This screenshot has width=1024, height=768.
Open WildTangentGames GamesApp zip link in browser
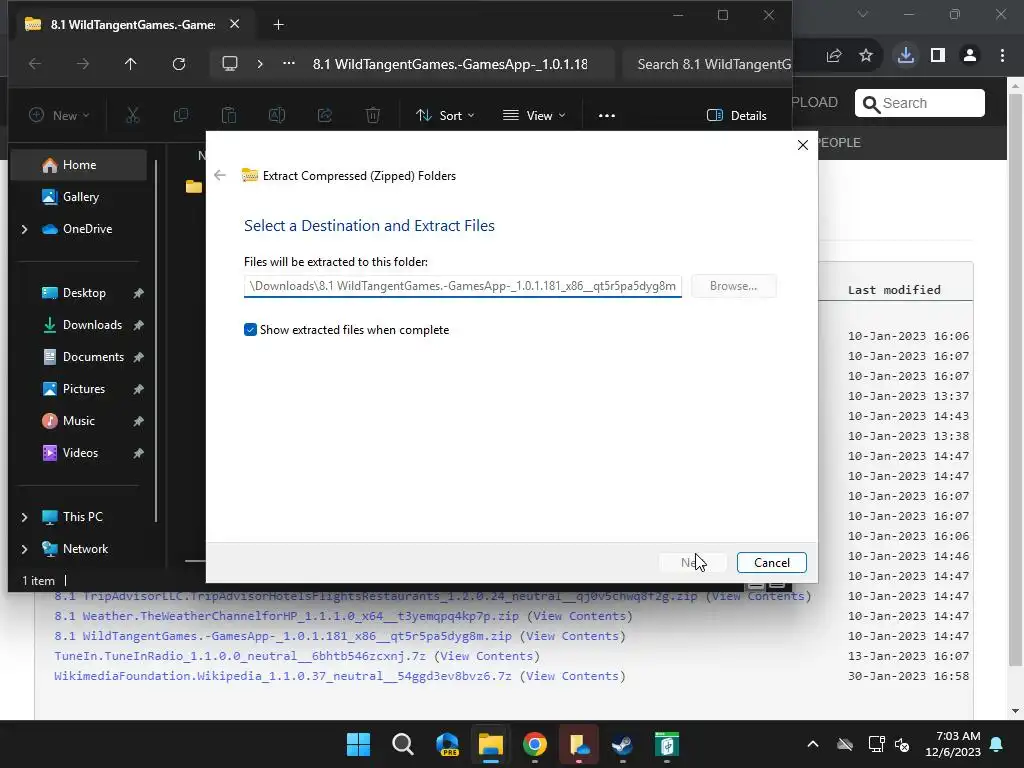point(283,636)
